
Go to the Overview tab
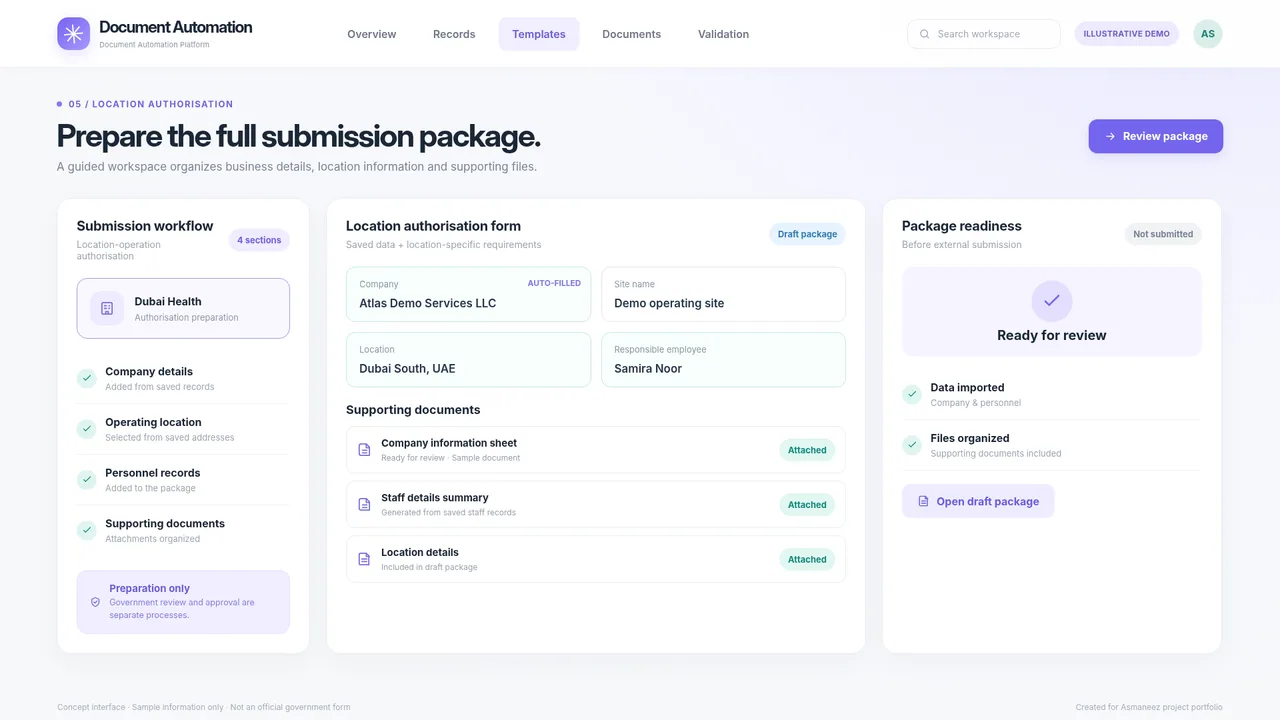(372, 34)
